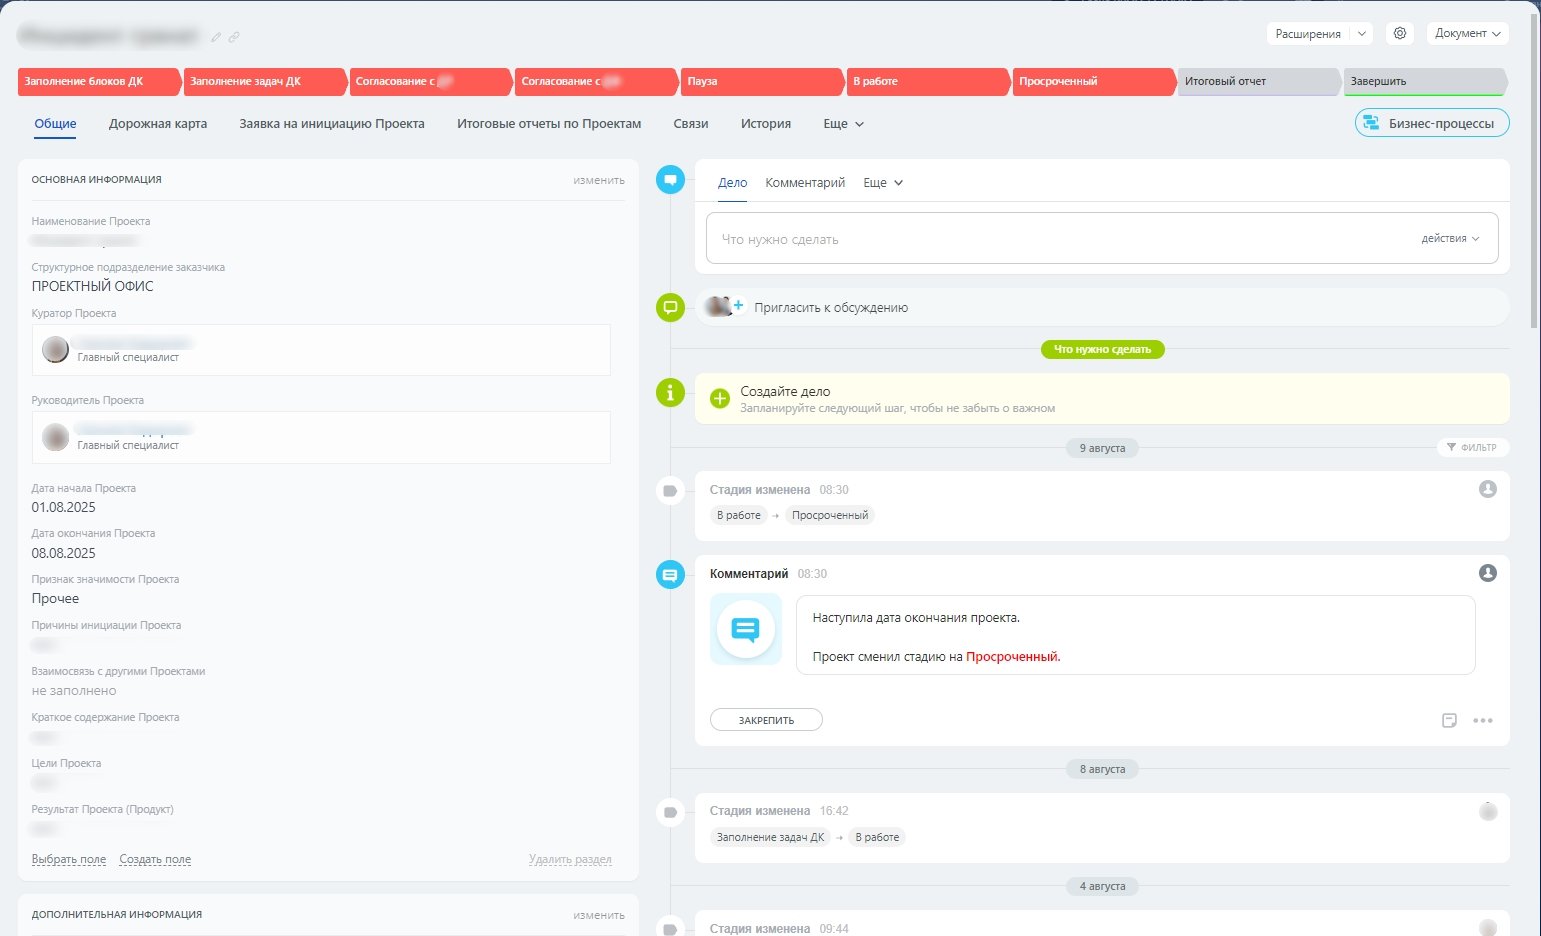The width and height of the screenshot is (1541, 936).
Task: Click the pencil icon to rename the title
Action: [x=216, y=37]
